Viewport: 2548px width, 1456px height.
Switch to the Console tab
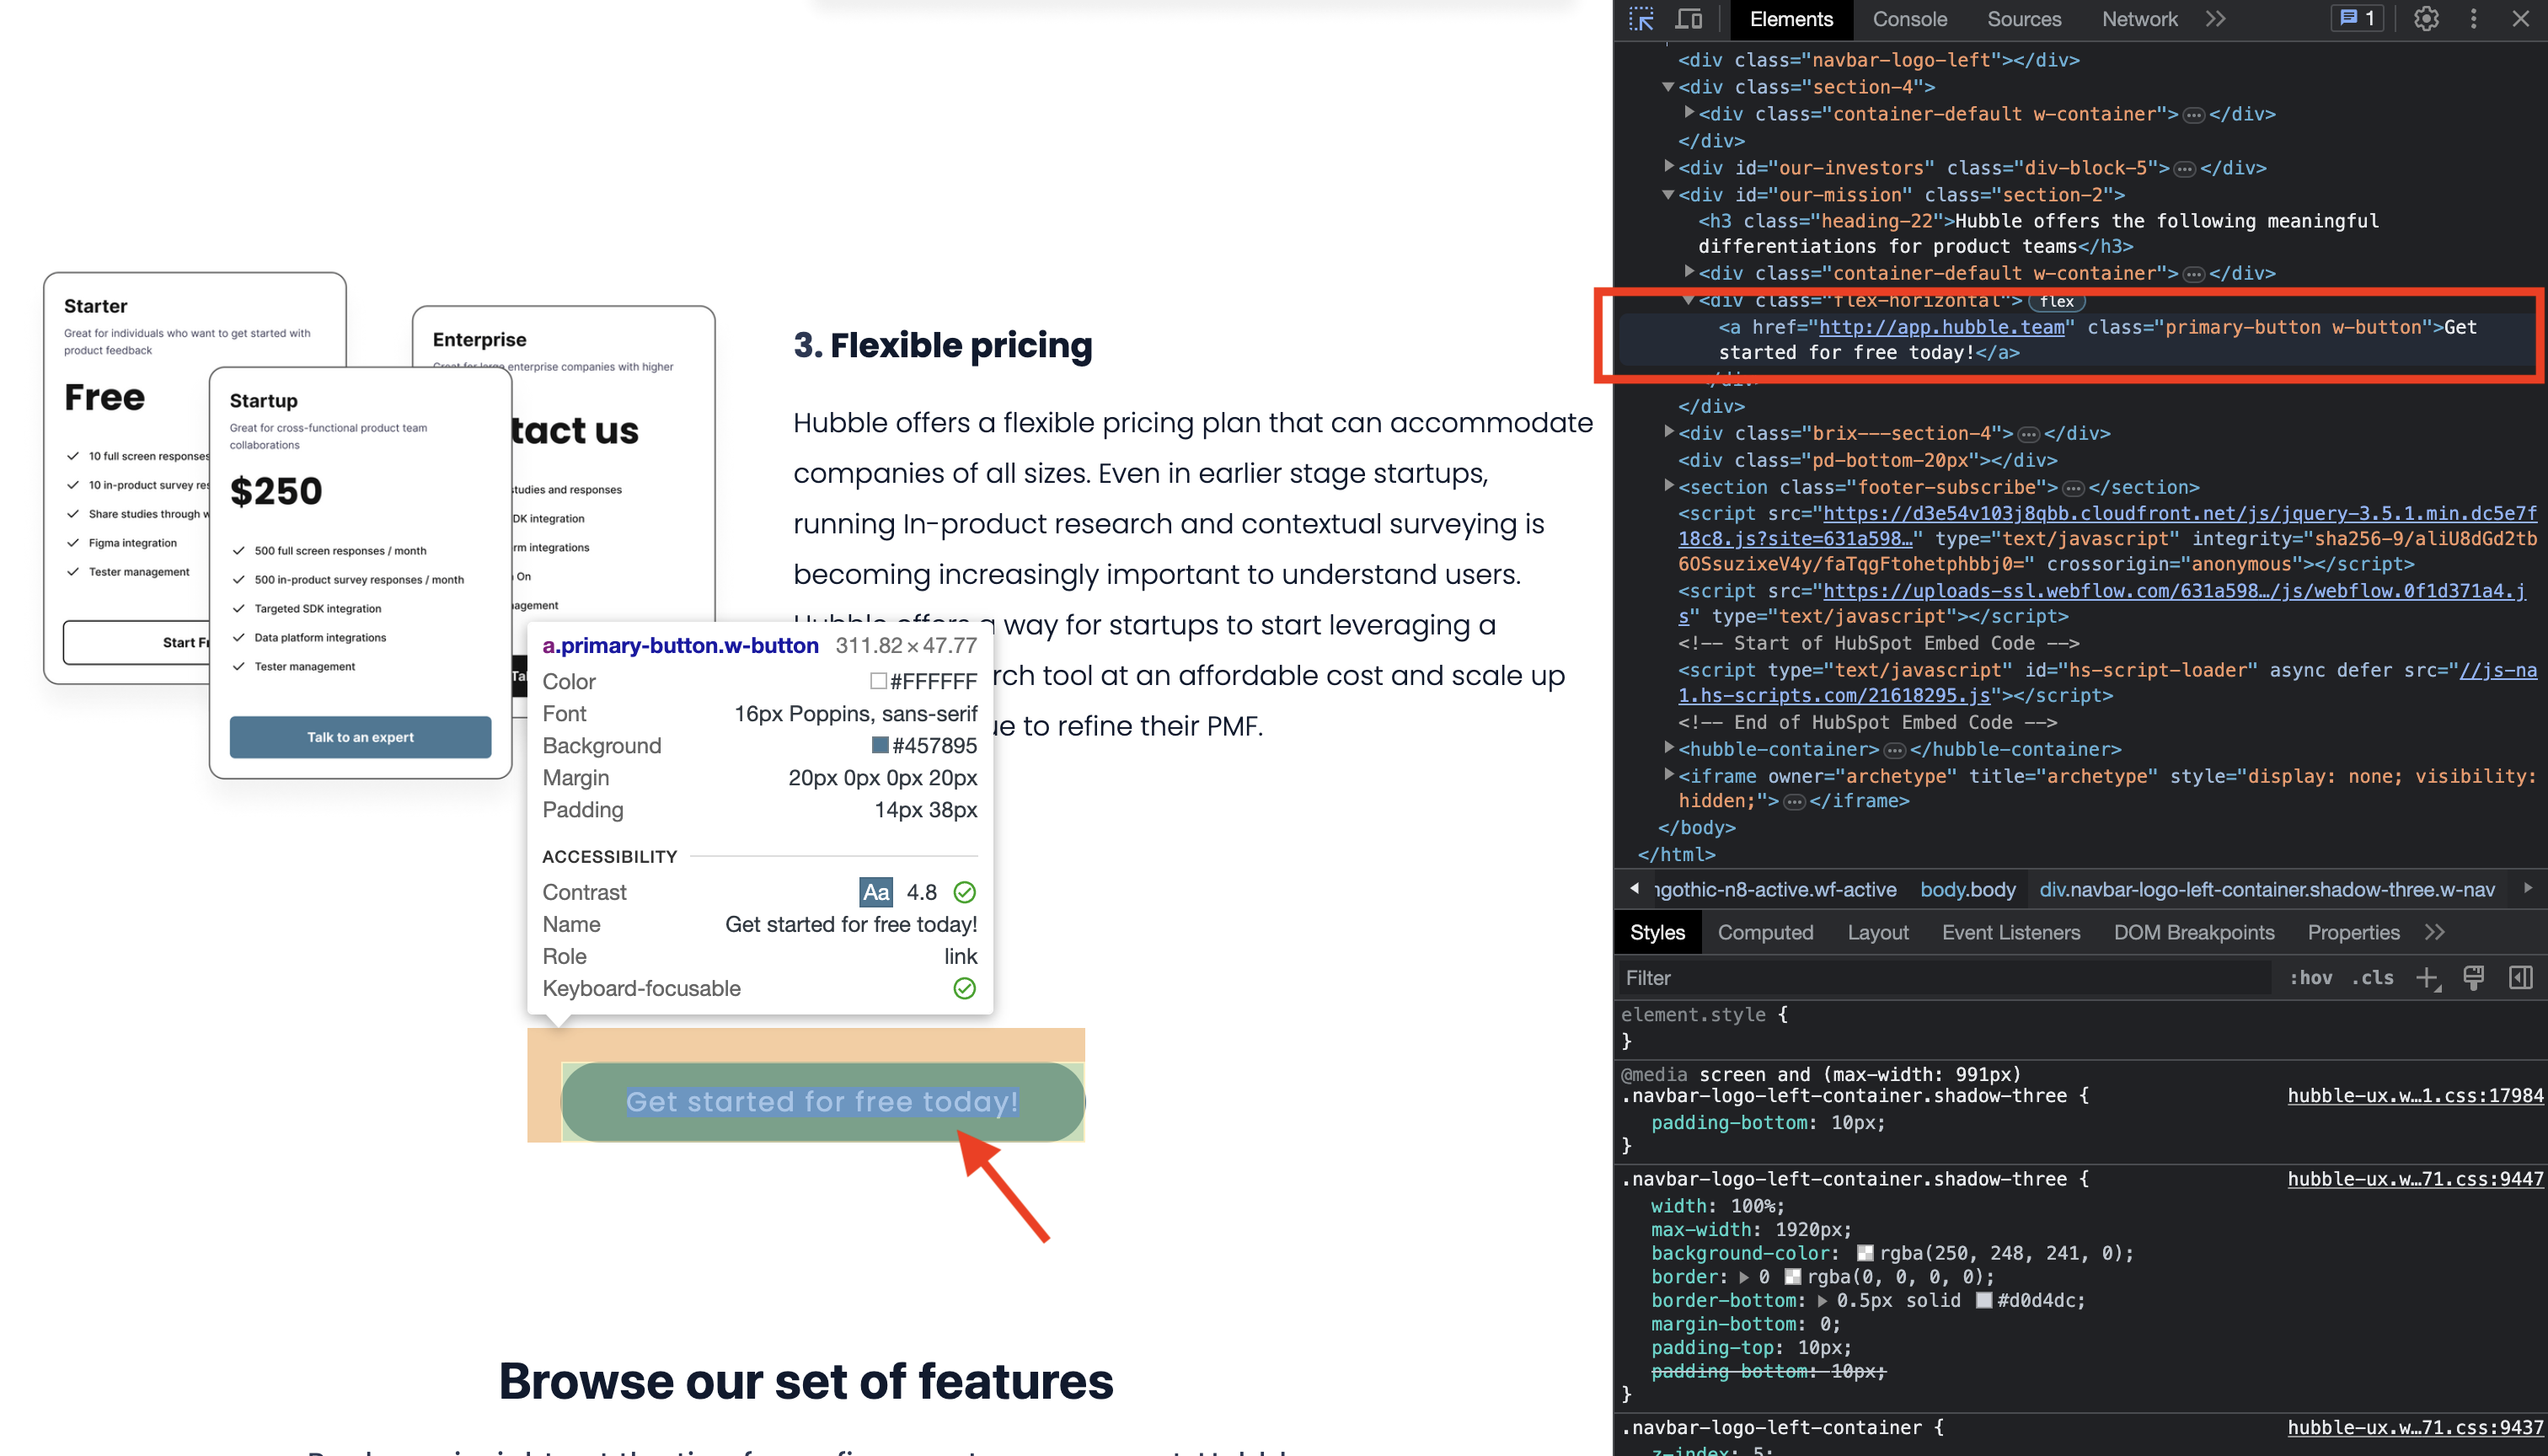[x=1909, y=19]
